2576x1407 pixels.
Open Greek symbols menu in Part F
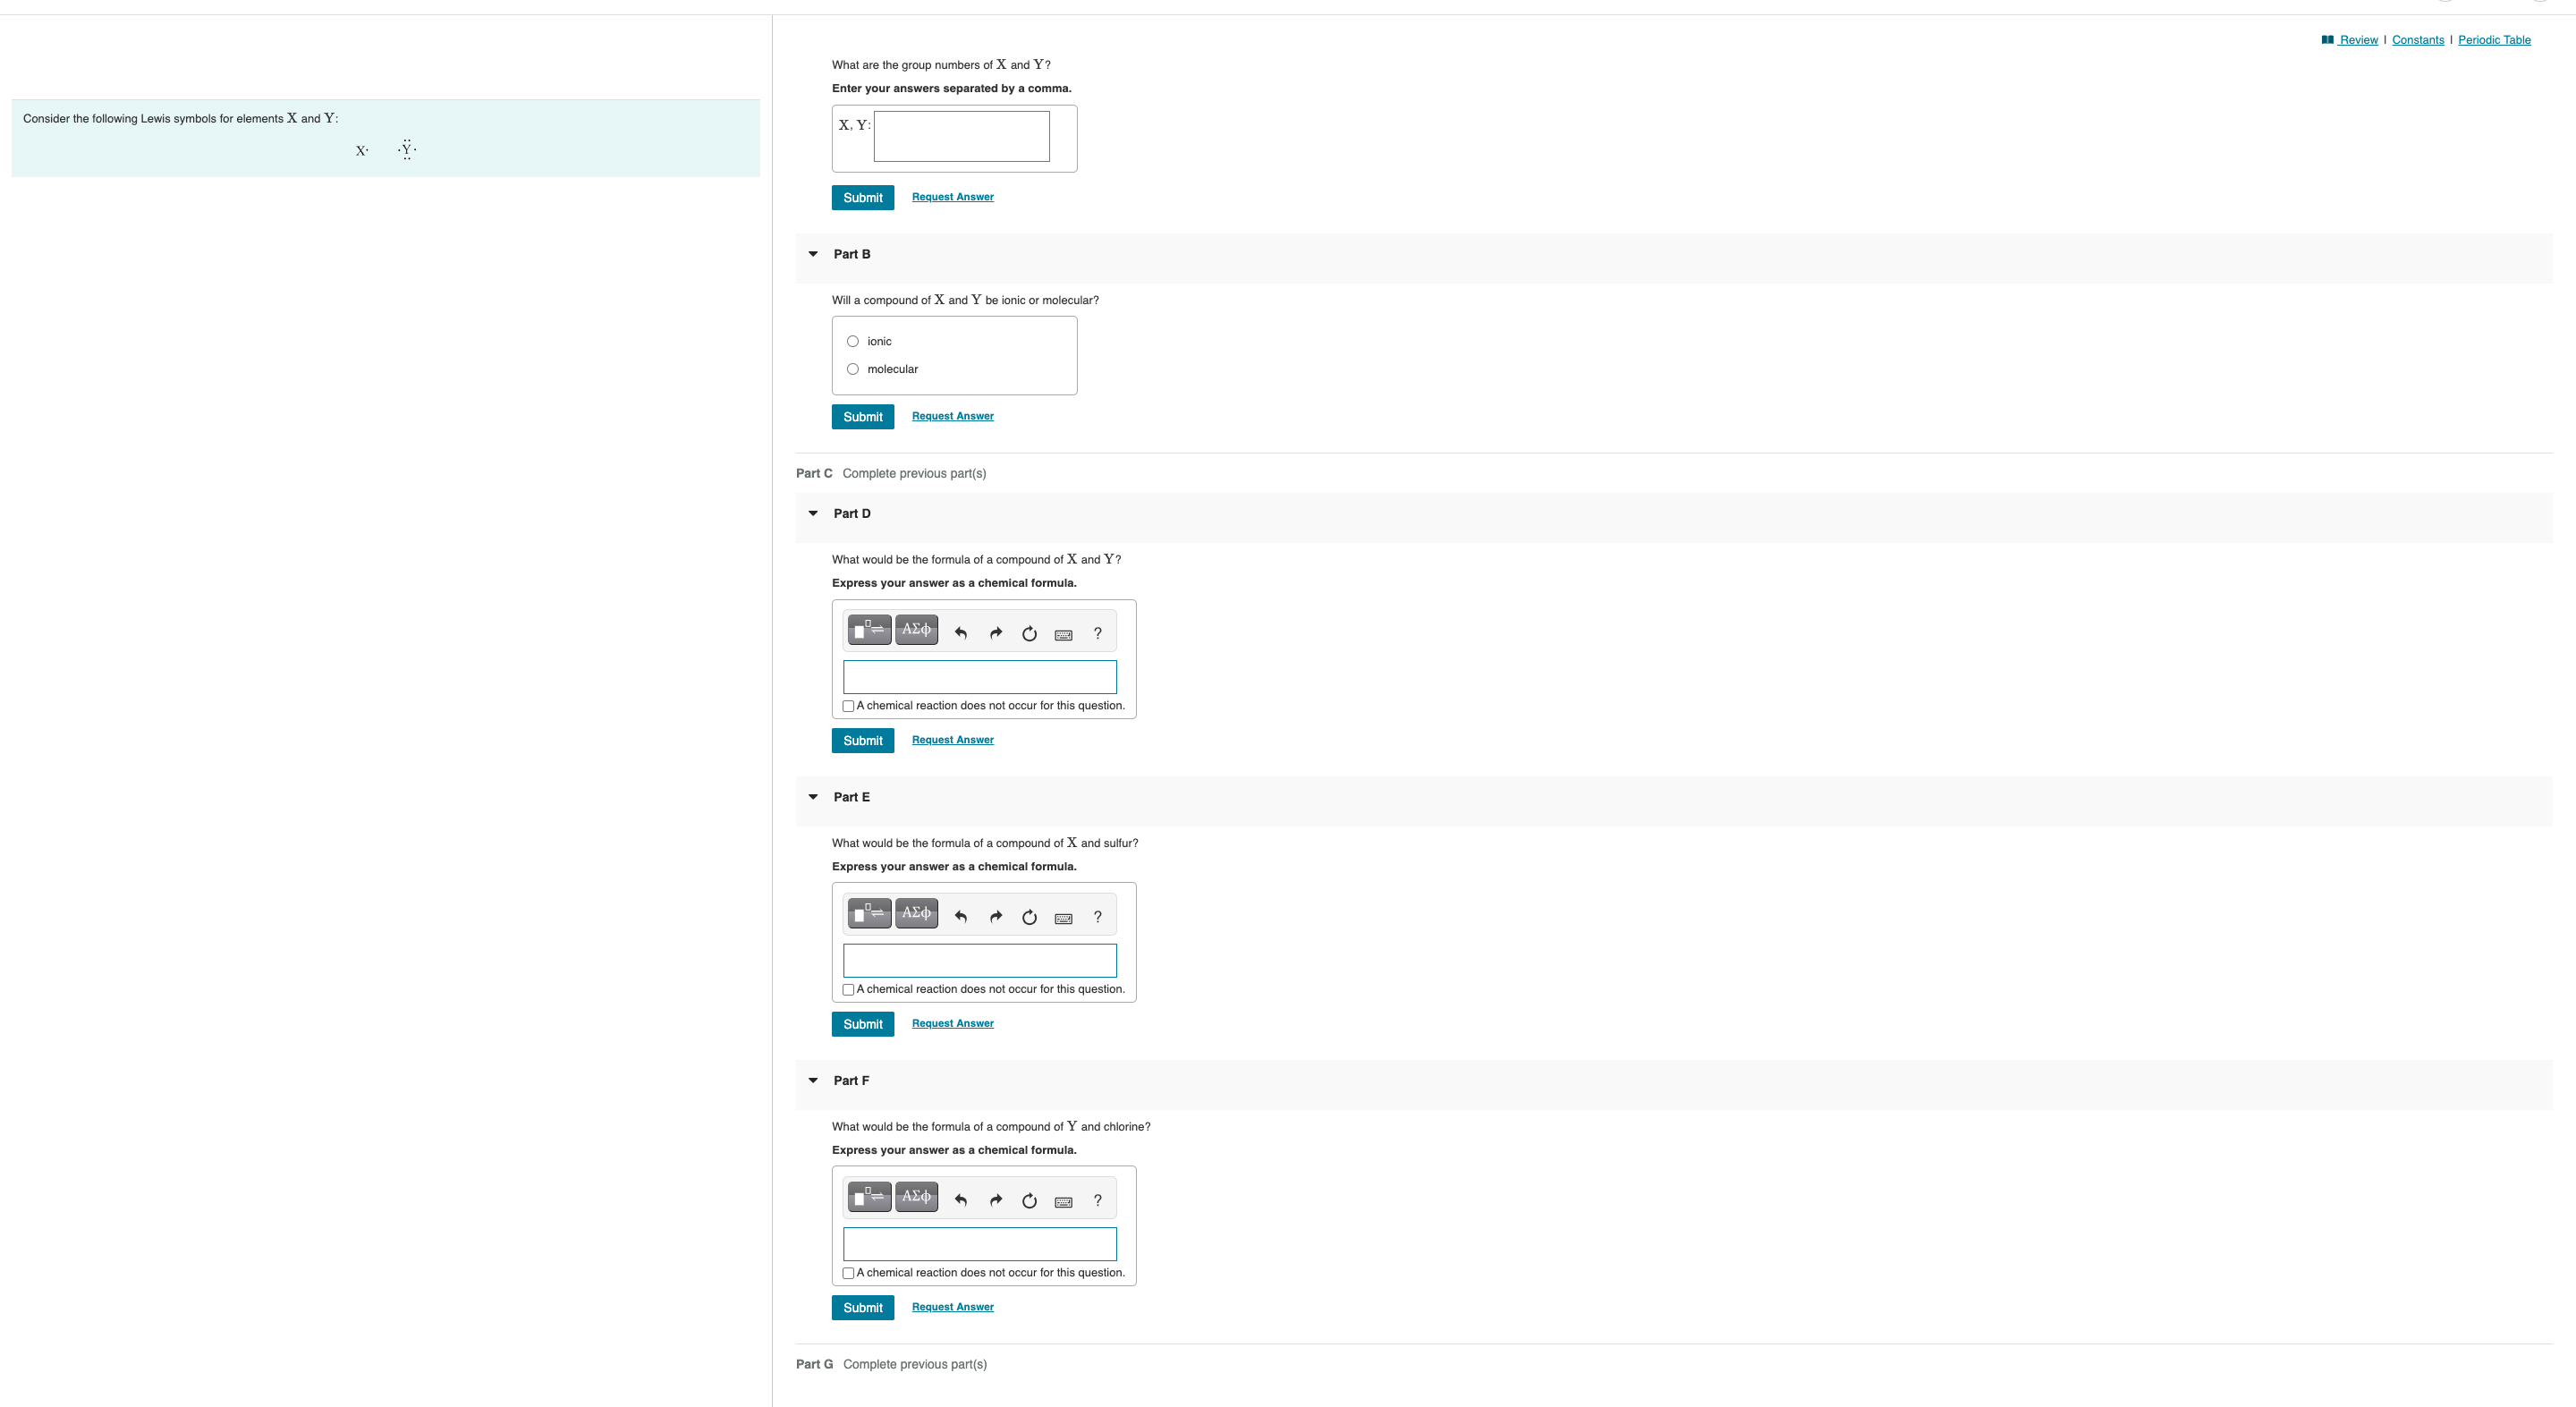coord(916,1196)
